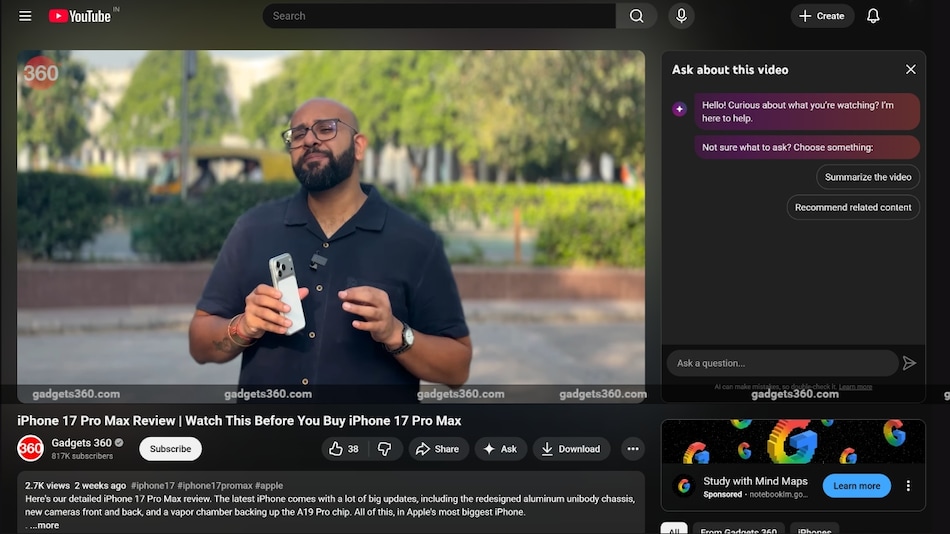This screenshot has width=950, height=534.
Task: Select the From Gadgets 360 filter chip
Action: 738,529
